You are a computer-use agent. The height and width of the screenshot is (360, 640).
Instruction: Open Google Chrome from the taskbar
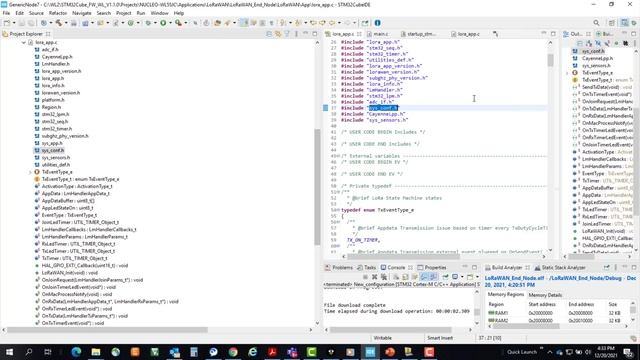coord(233,352)
